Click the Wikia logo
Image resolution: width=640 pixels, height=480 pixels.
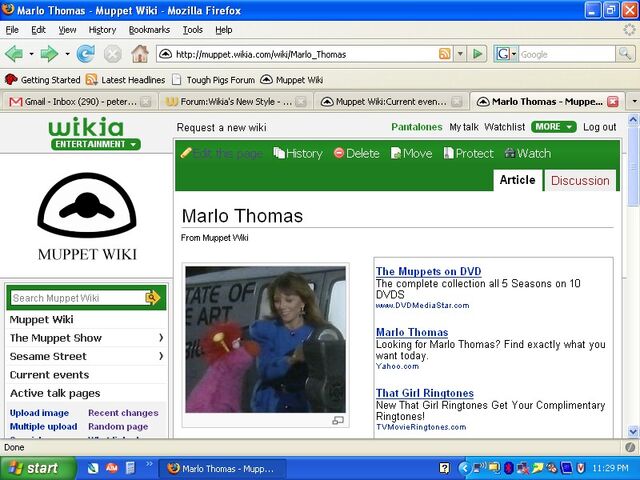pos(86,127)
